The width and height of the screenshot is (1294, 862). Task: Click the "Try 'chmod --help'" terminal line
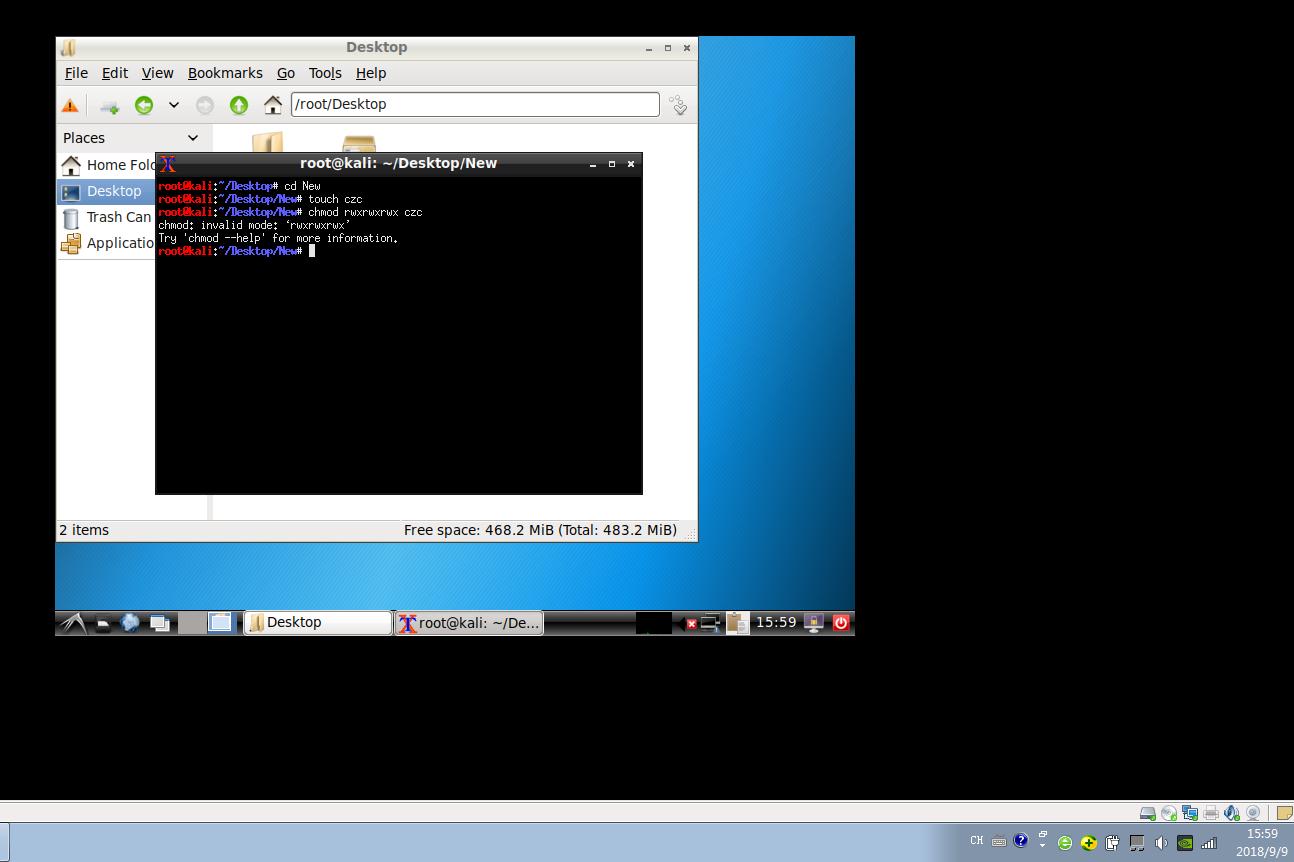click(278, 238)
